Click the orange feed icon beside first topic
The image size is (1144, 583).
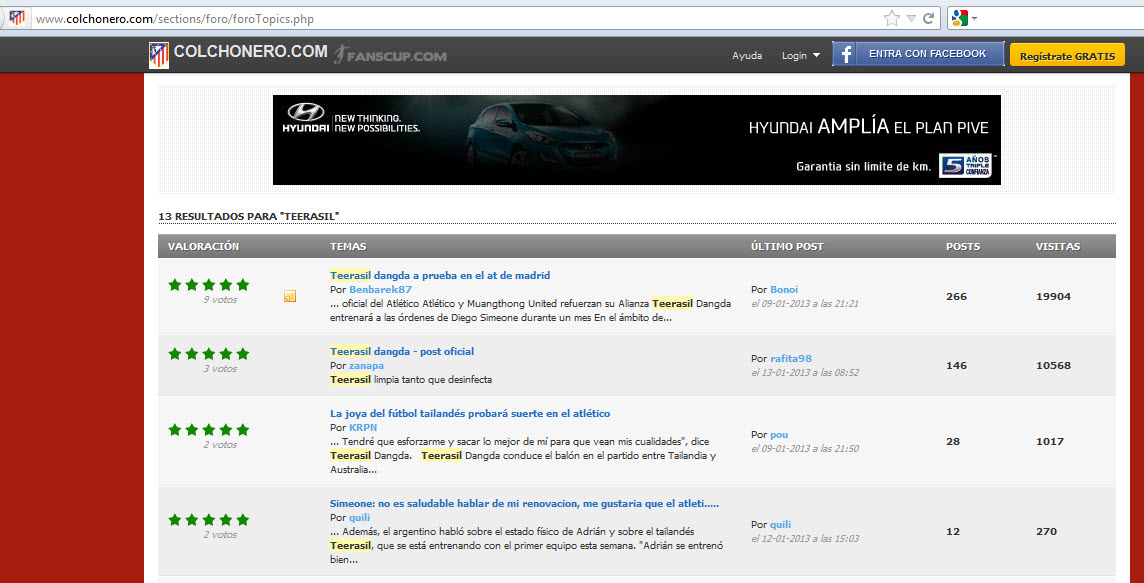pos(290,296)
